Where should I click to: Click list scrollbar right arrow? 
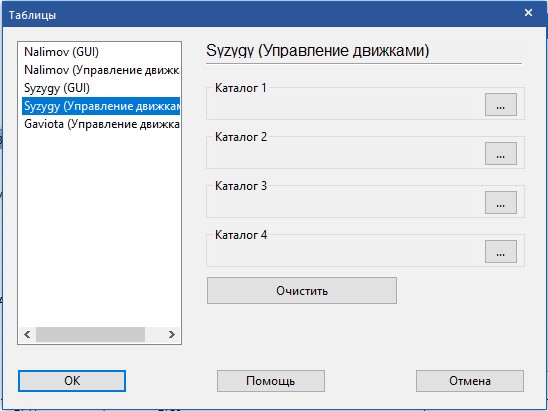click(x=172, y=334)
